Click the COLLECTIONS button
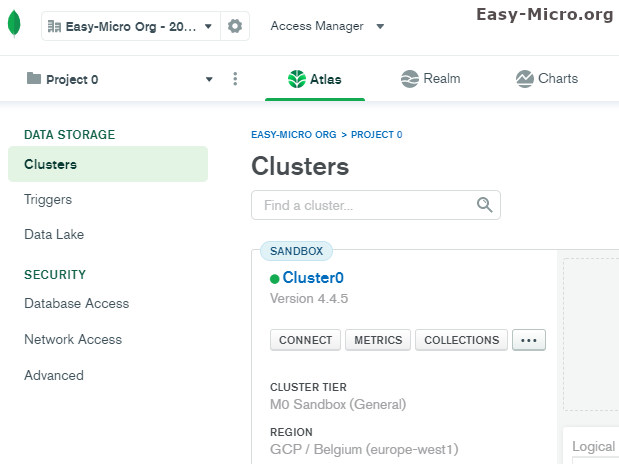The width and height of the screenshot is (619, 464). [x=461, y=340]
